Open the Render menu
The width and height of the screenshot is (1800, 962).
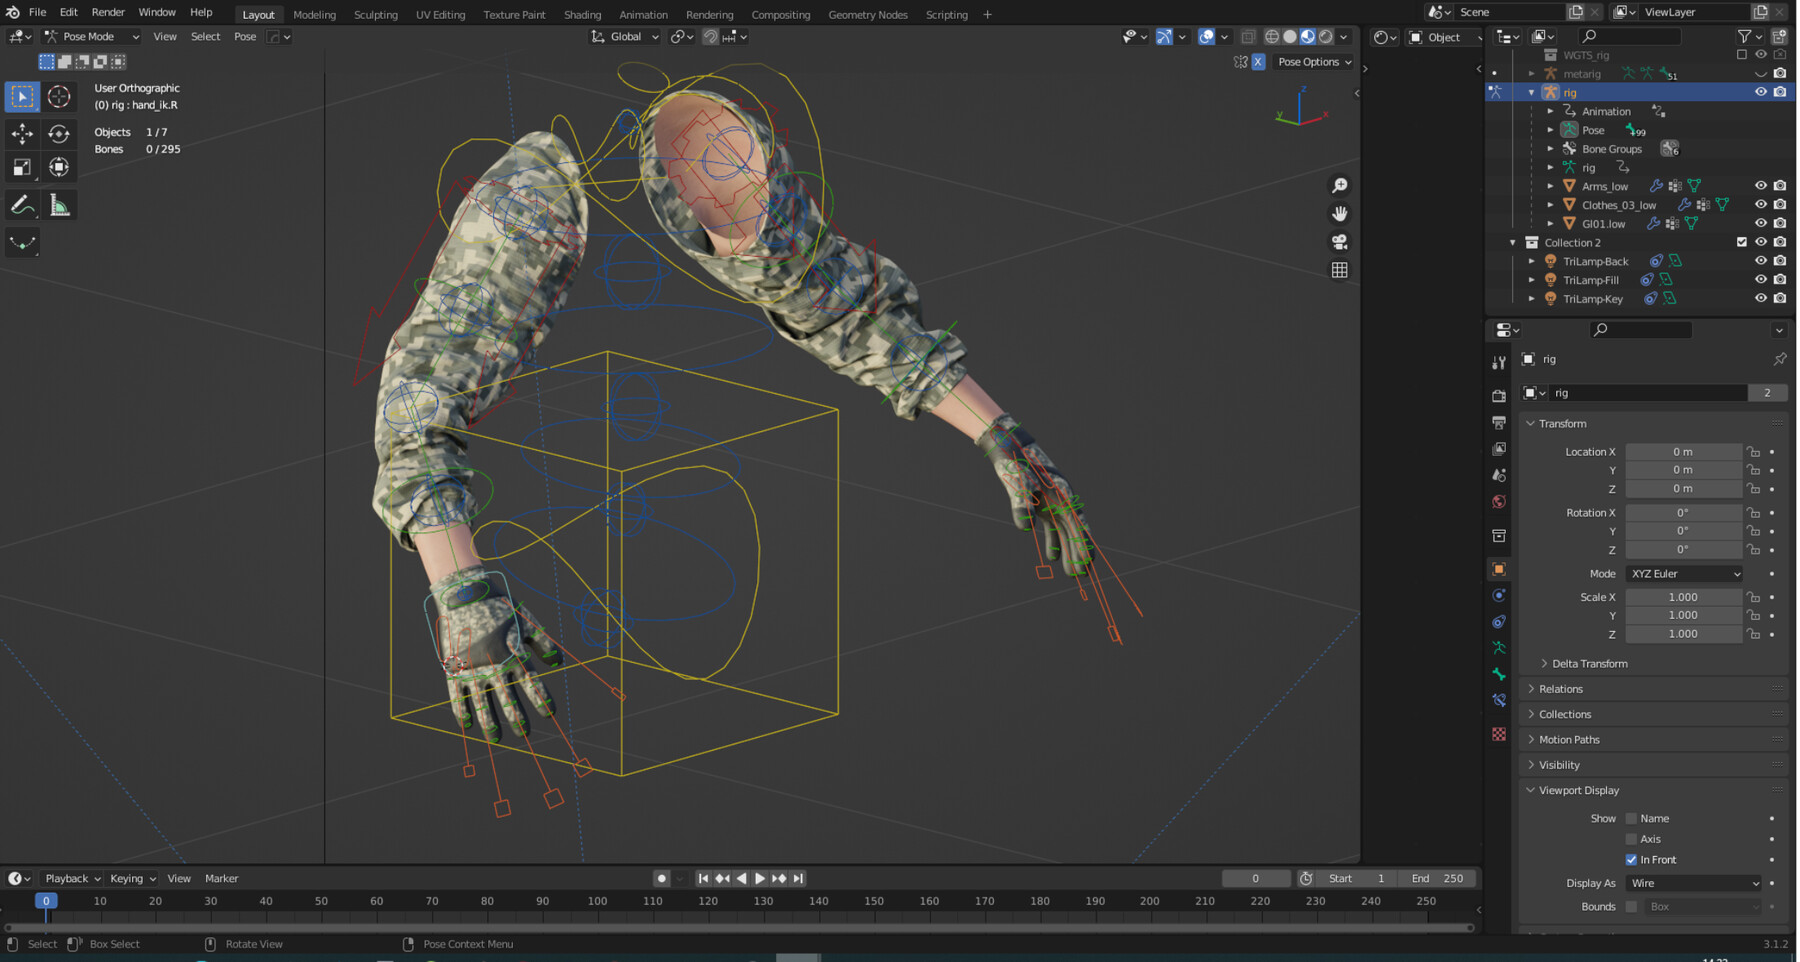(x=108, y=12)
